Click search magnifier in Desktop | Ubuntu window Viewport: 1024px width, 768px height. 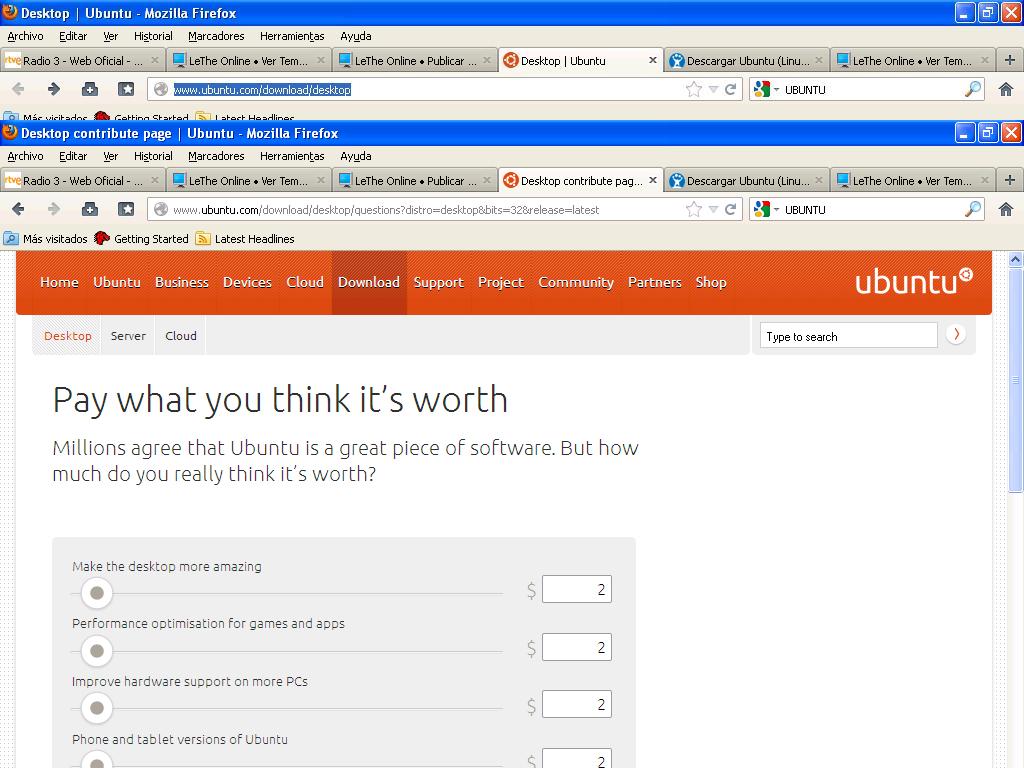coord(972,89)
